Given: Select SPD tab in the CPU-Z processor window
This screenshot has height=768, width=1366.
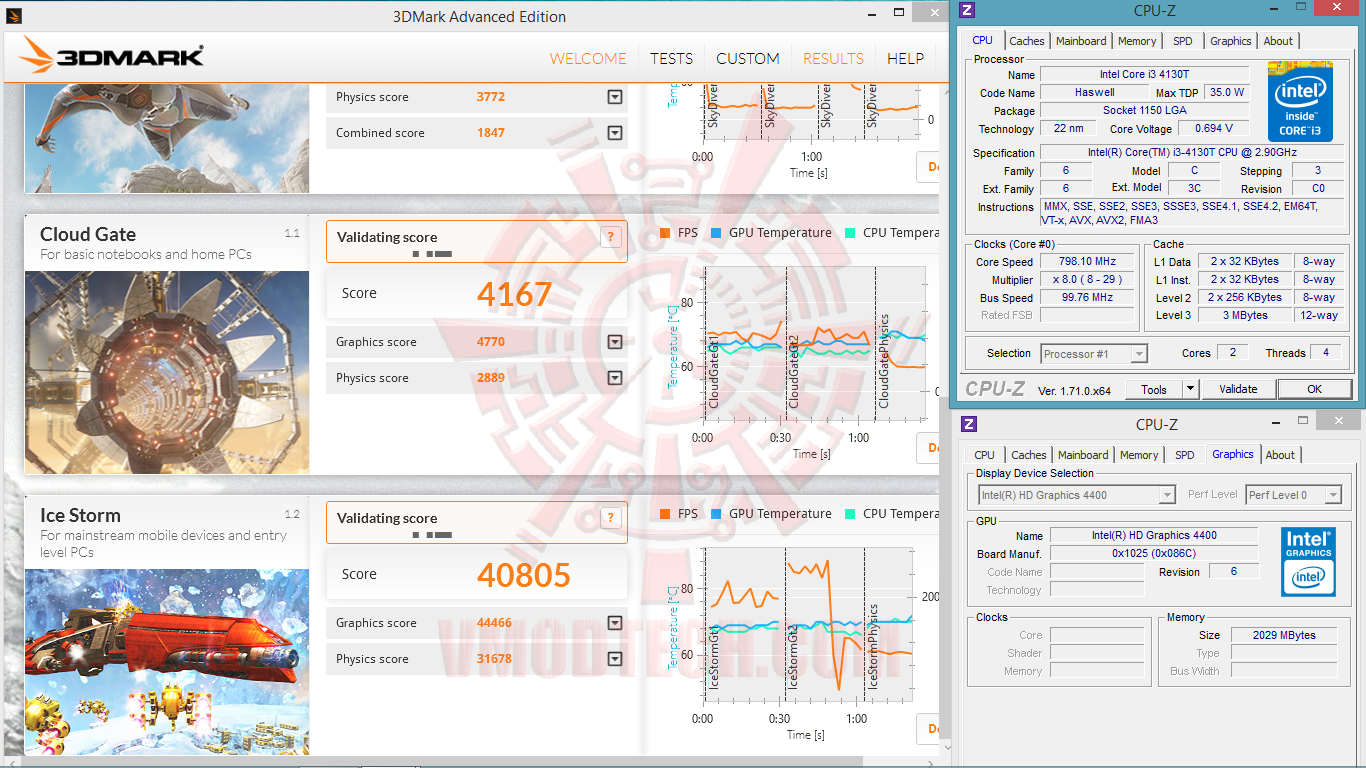Looking at the screenshot, I should click(1183, 41).
